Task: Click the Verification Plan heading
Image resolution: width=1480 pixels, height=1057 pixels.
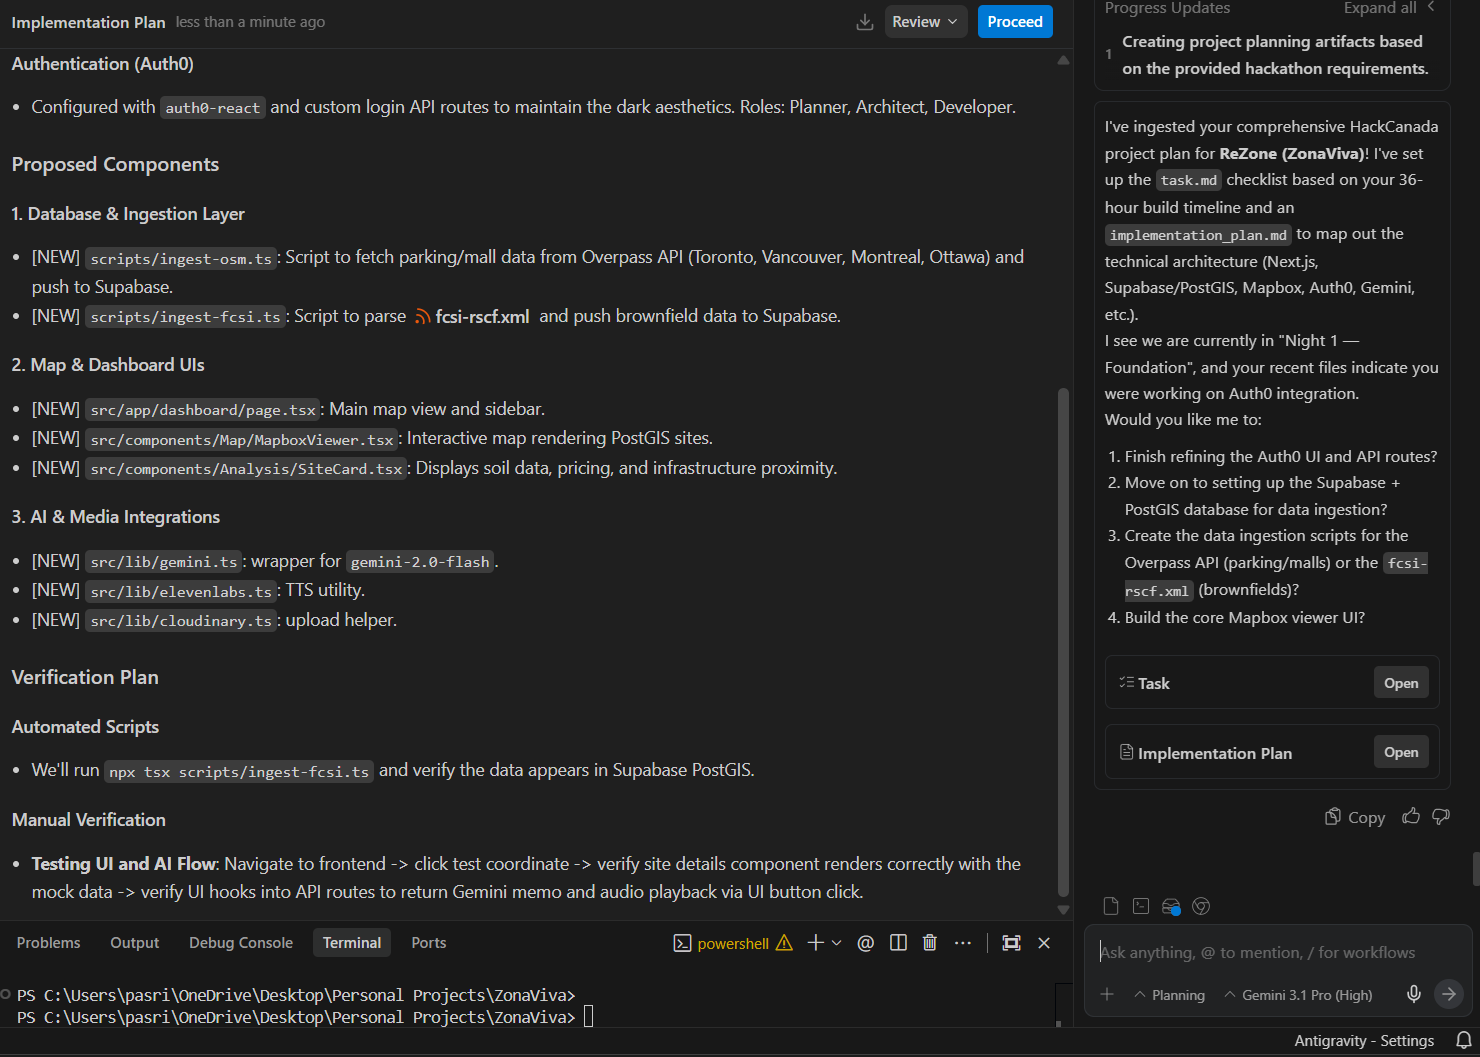Action: click(85, 677)
